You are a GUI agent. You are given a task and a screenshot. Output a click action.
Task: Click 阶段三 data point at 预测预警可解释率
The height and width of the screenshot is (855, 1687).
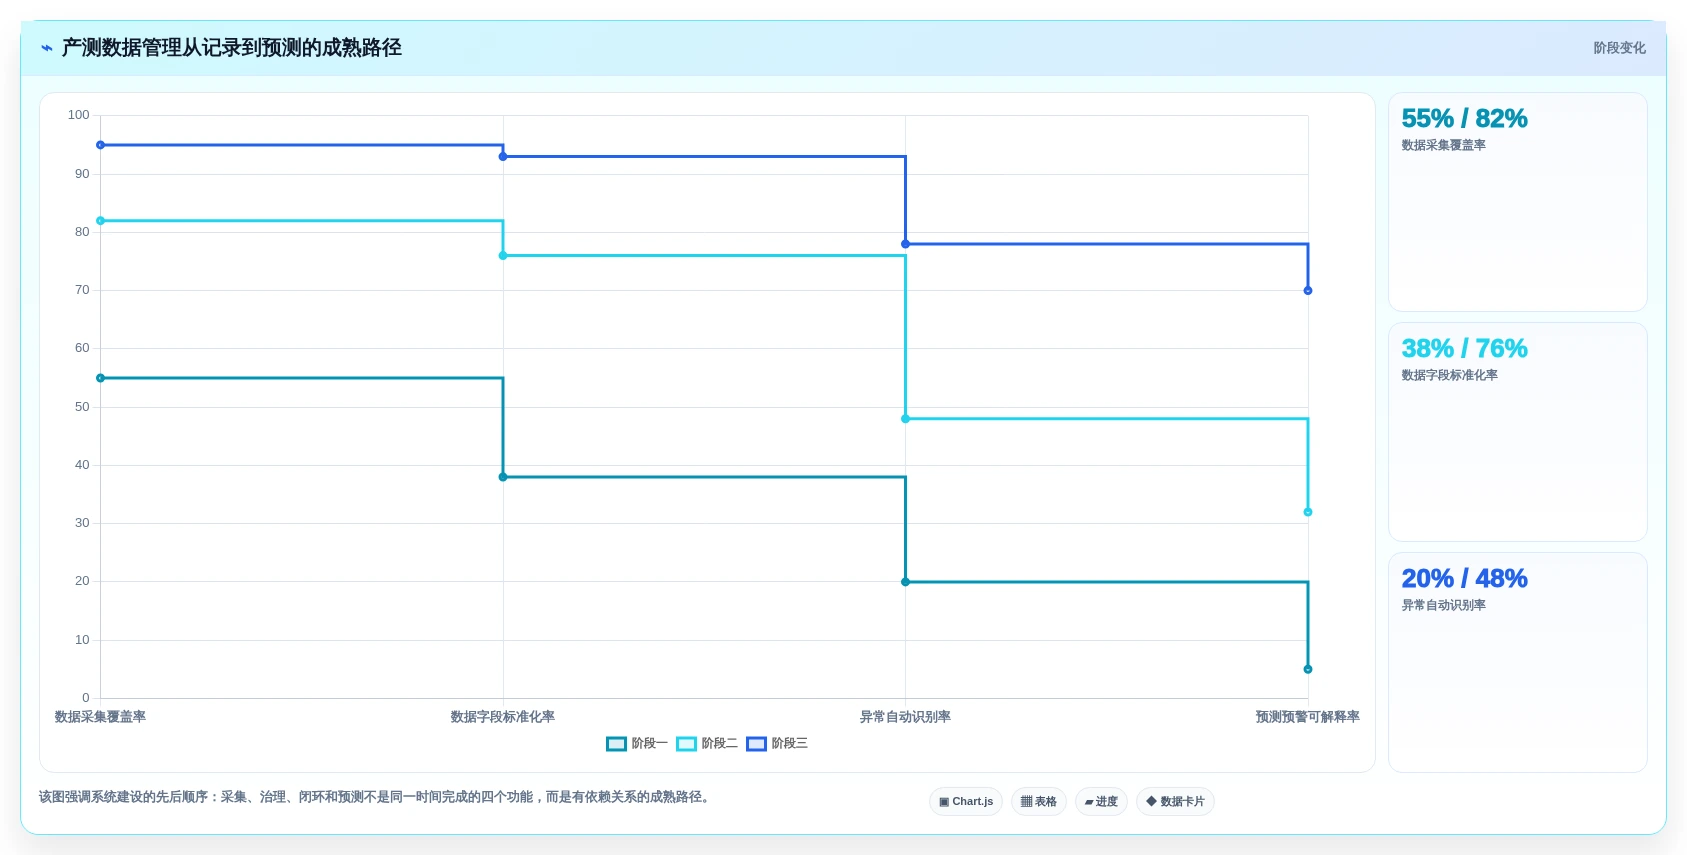[x=1308, y=291]
